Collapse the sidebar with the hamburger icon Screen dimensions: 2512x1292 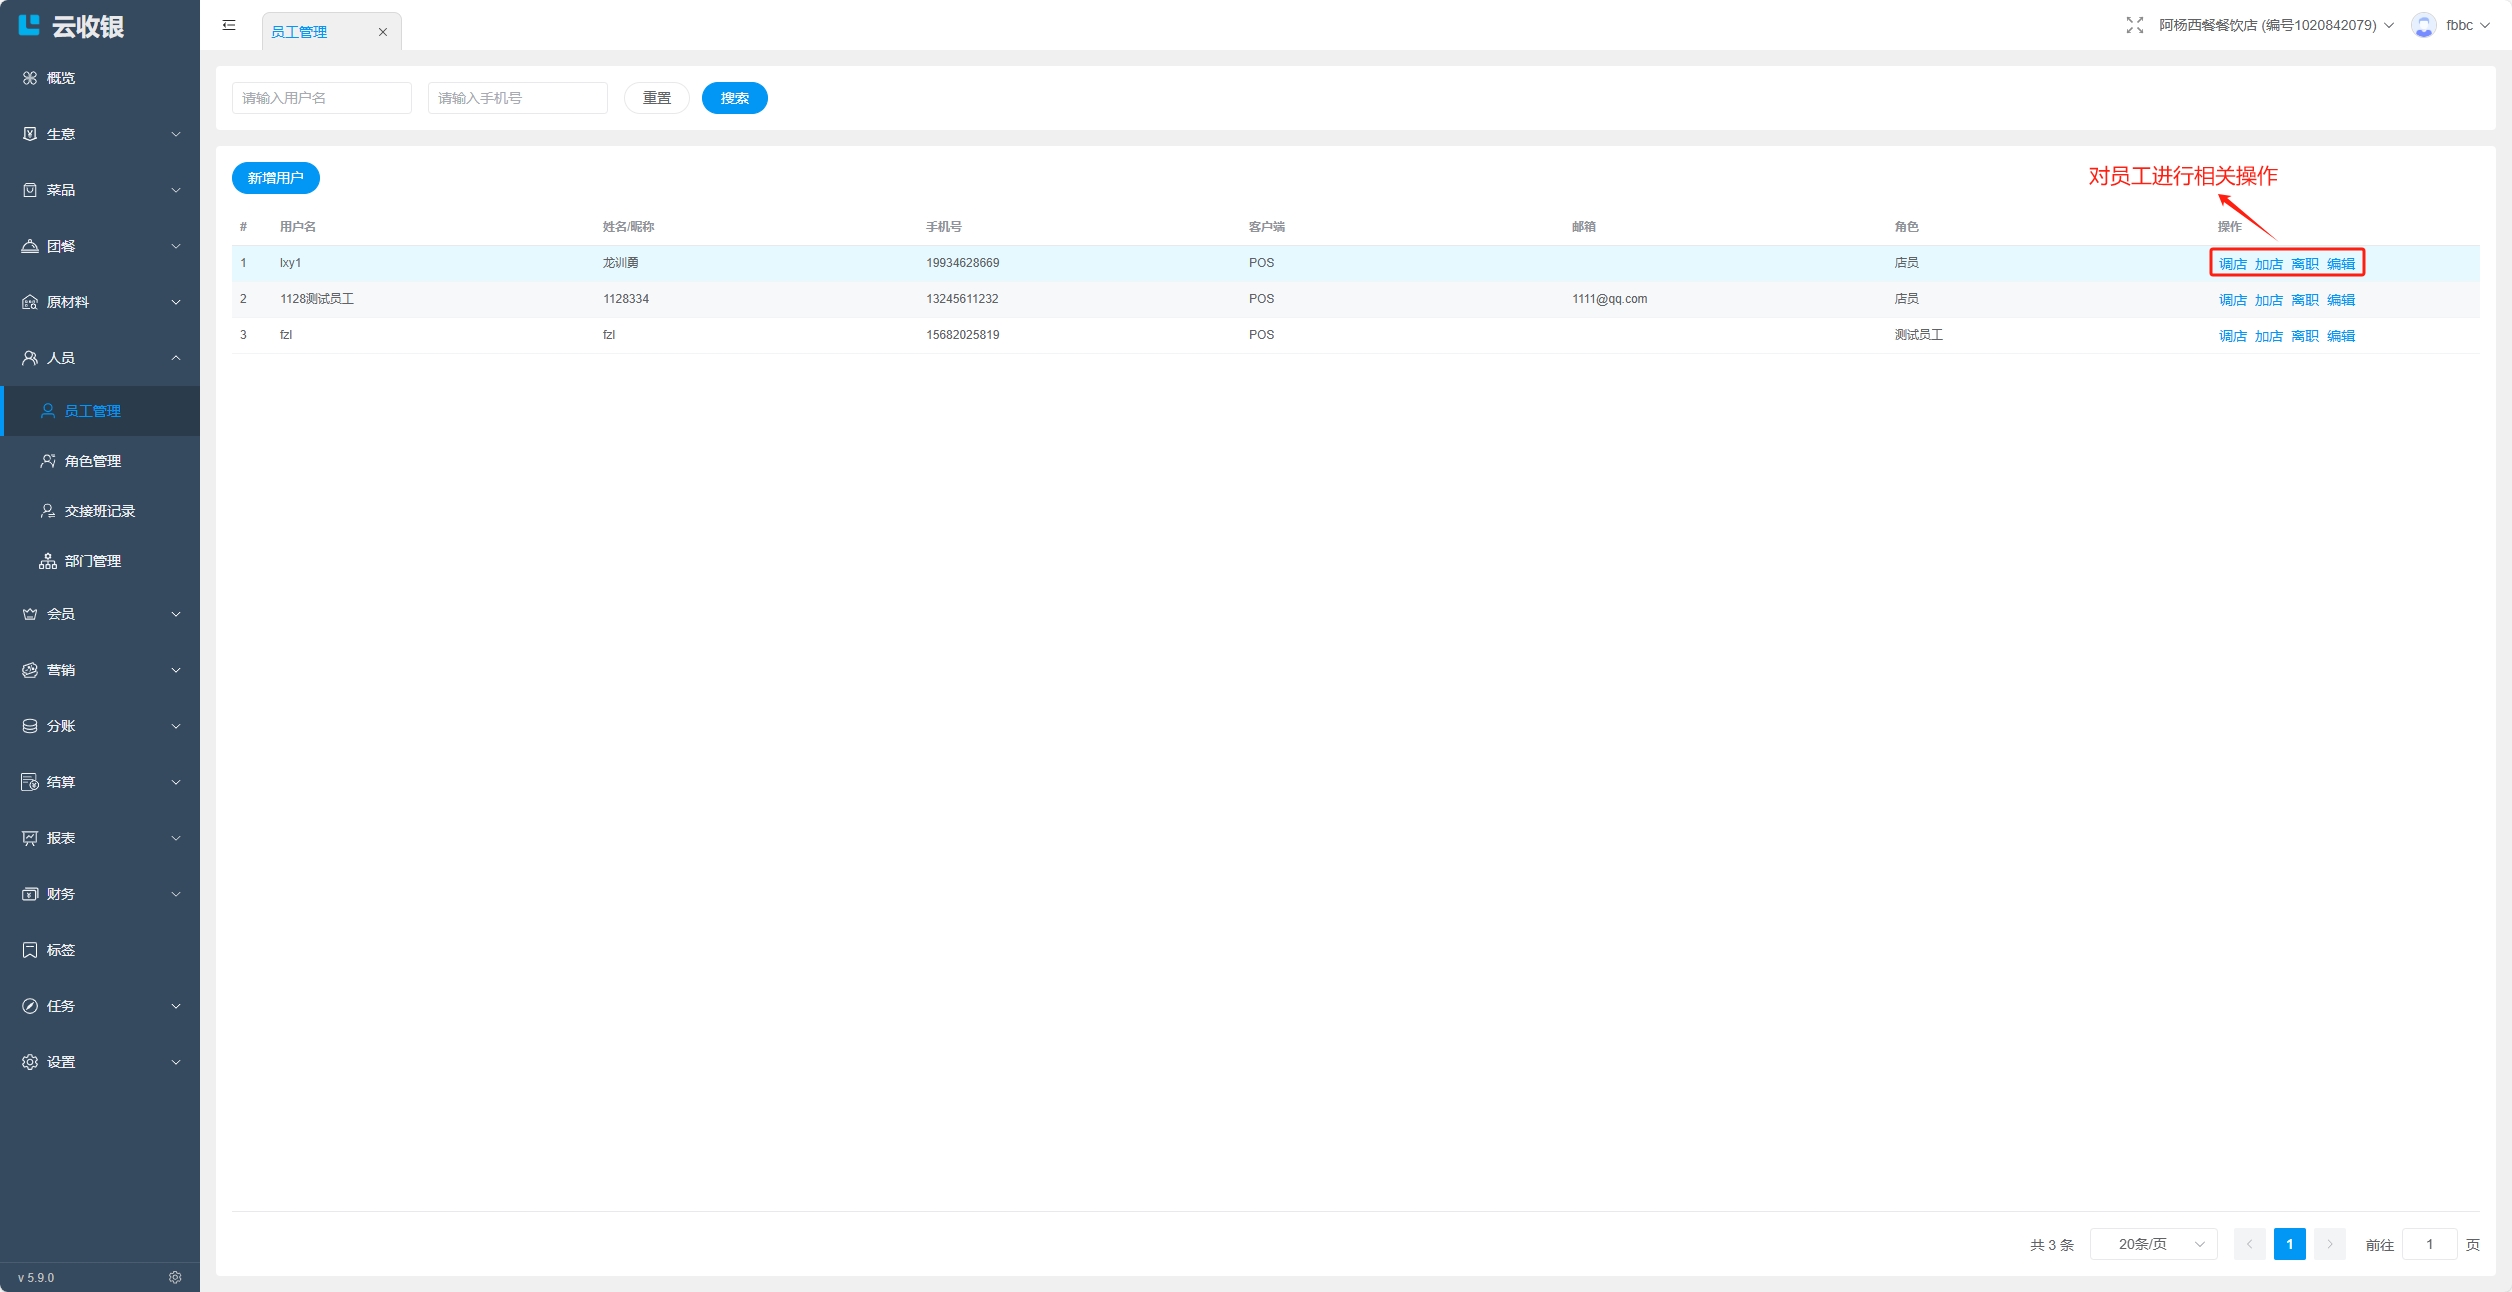click(229, 25)
